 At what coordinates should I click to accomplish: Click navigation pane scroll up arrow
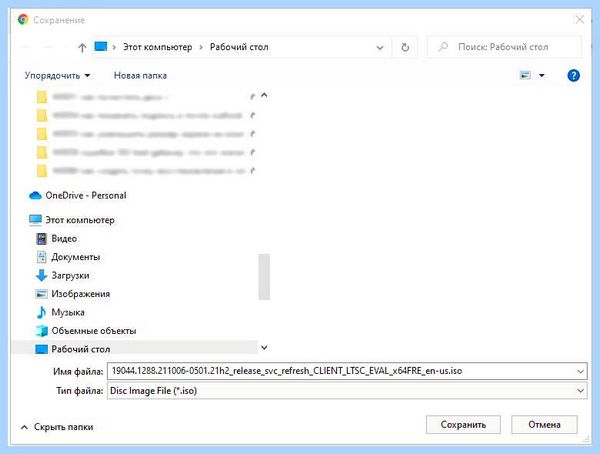pos(264,95)
